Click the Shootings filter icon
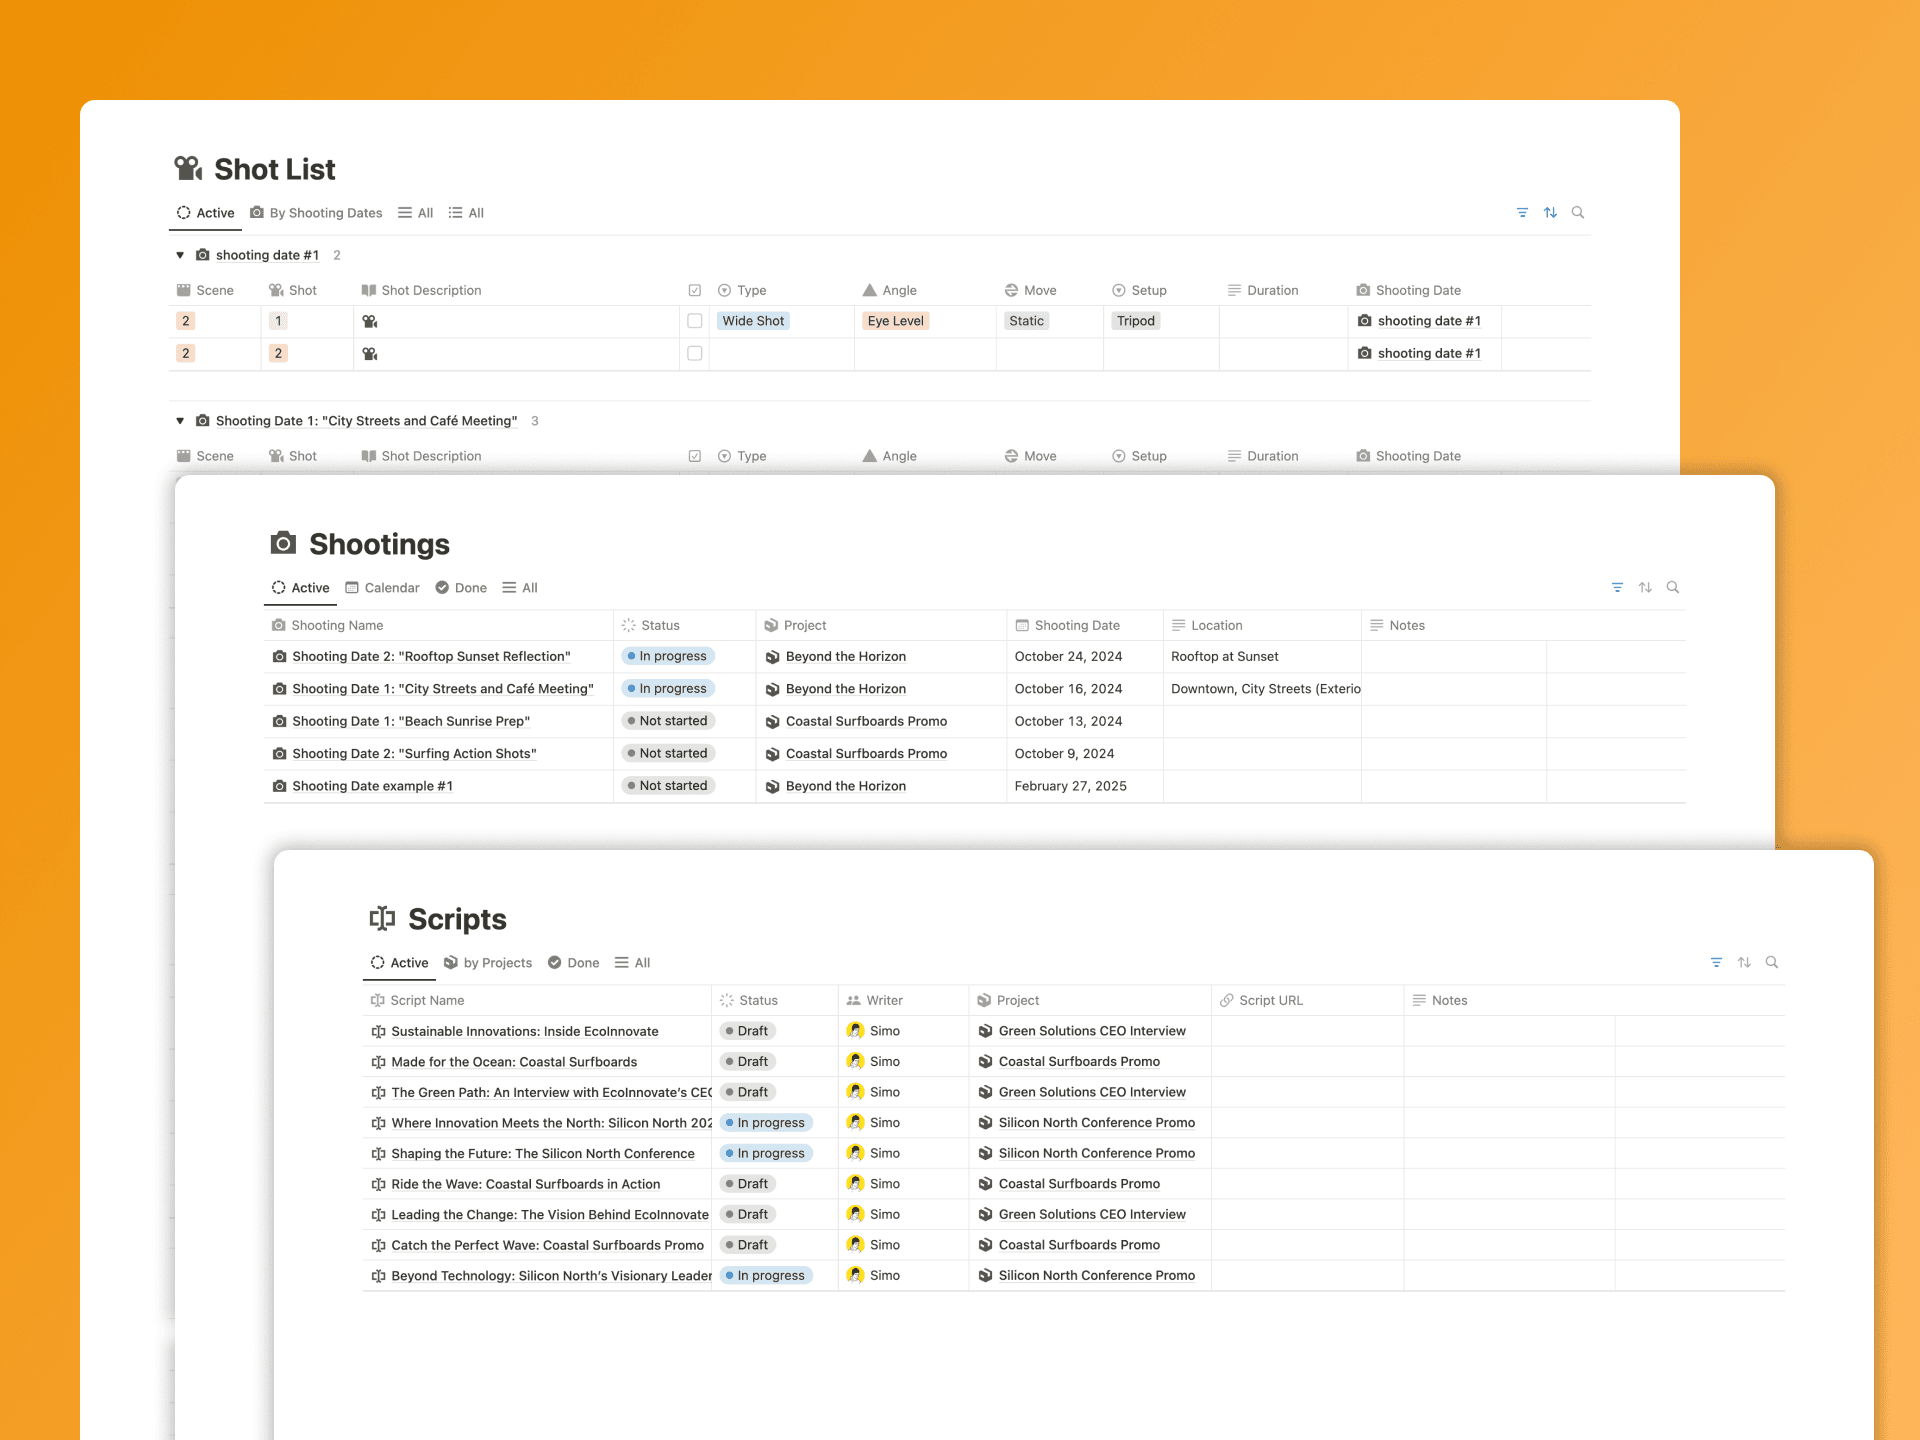Viewport: 1920px width, 1440px height. click(x=1617, y=588)
